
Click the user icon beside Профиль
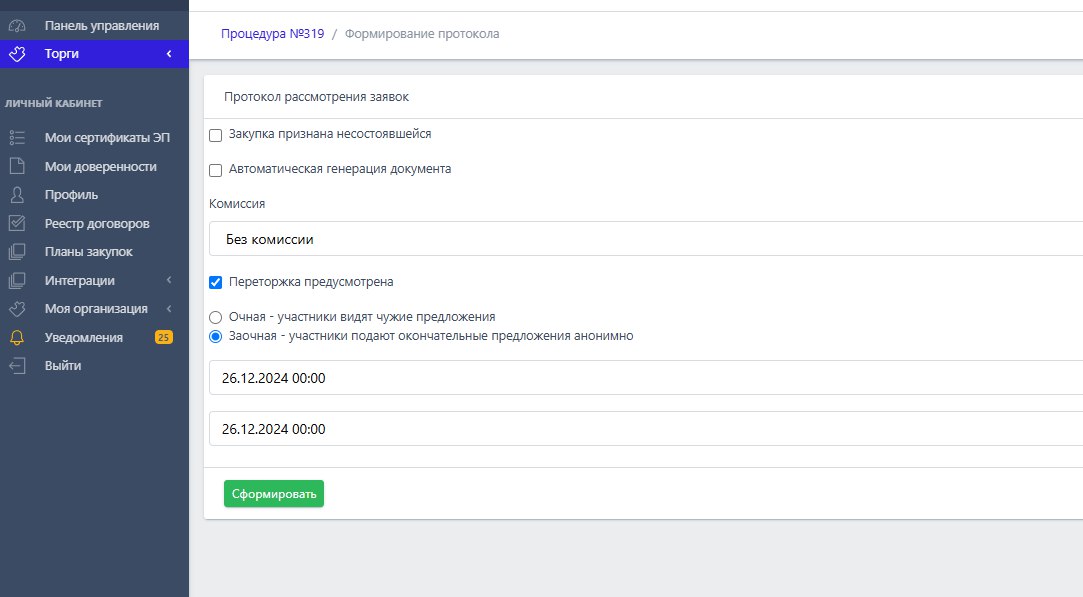(x=16, y=195)
